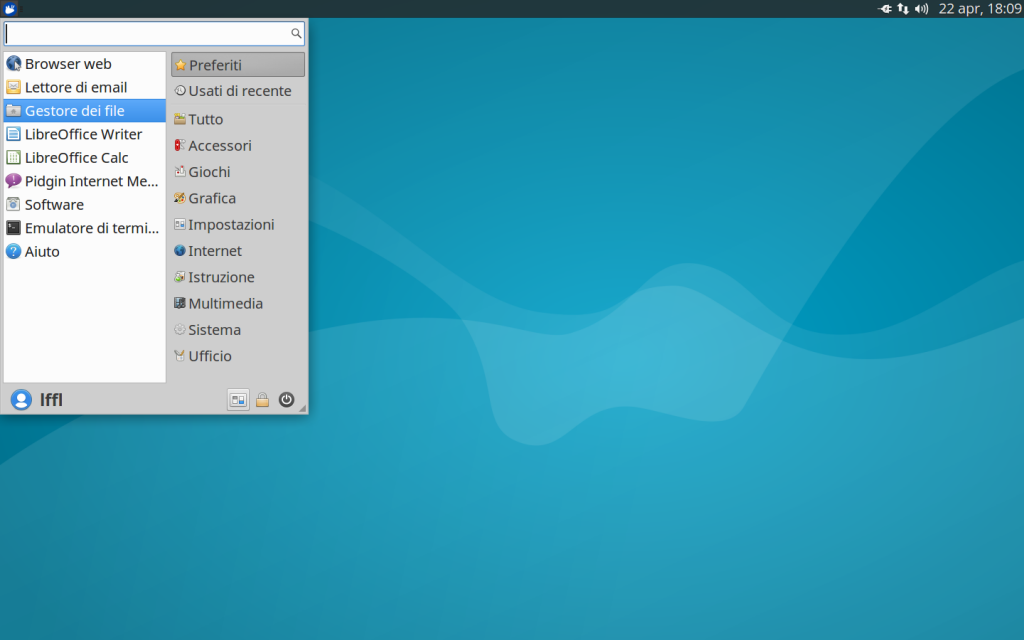This screenshot has height=640, width=1024.
Task: Expand the Impostazioni category
Action: [230, 225]
